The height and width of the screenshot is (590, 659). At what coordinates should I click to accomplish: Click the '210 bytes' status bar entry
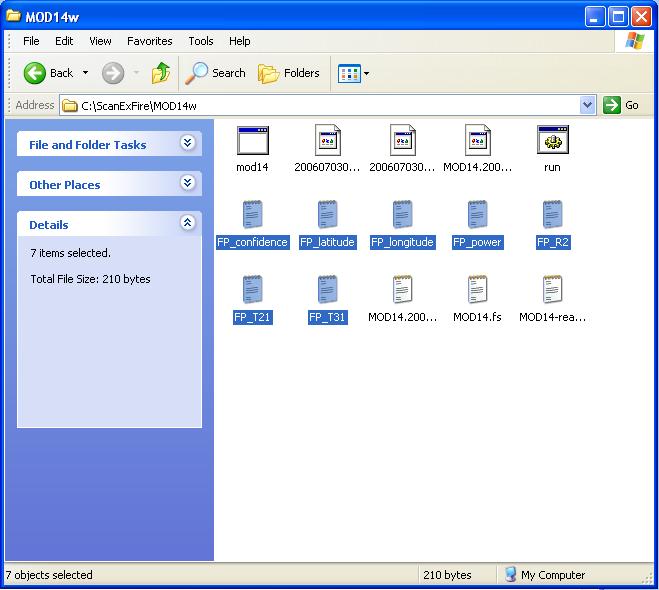point(447,575)
